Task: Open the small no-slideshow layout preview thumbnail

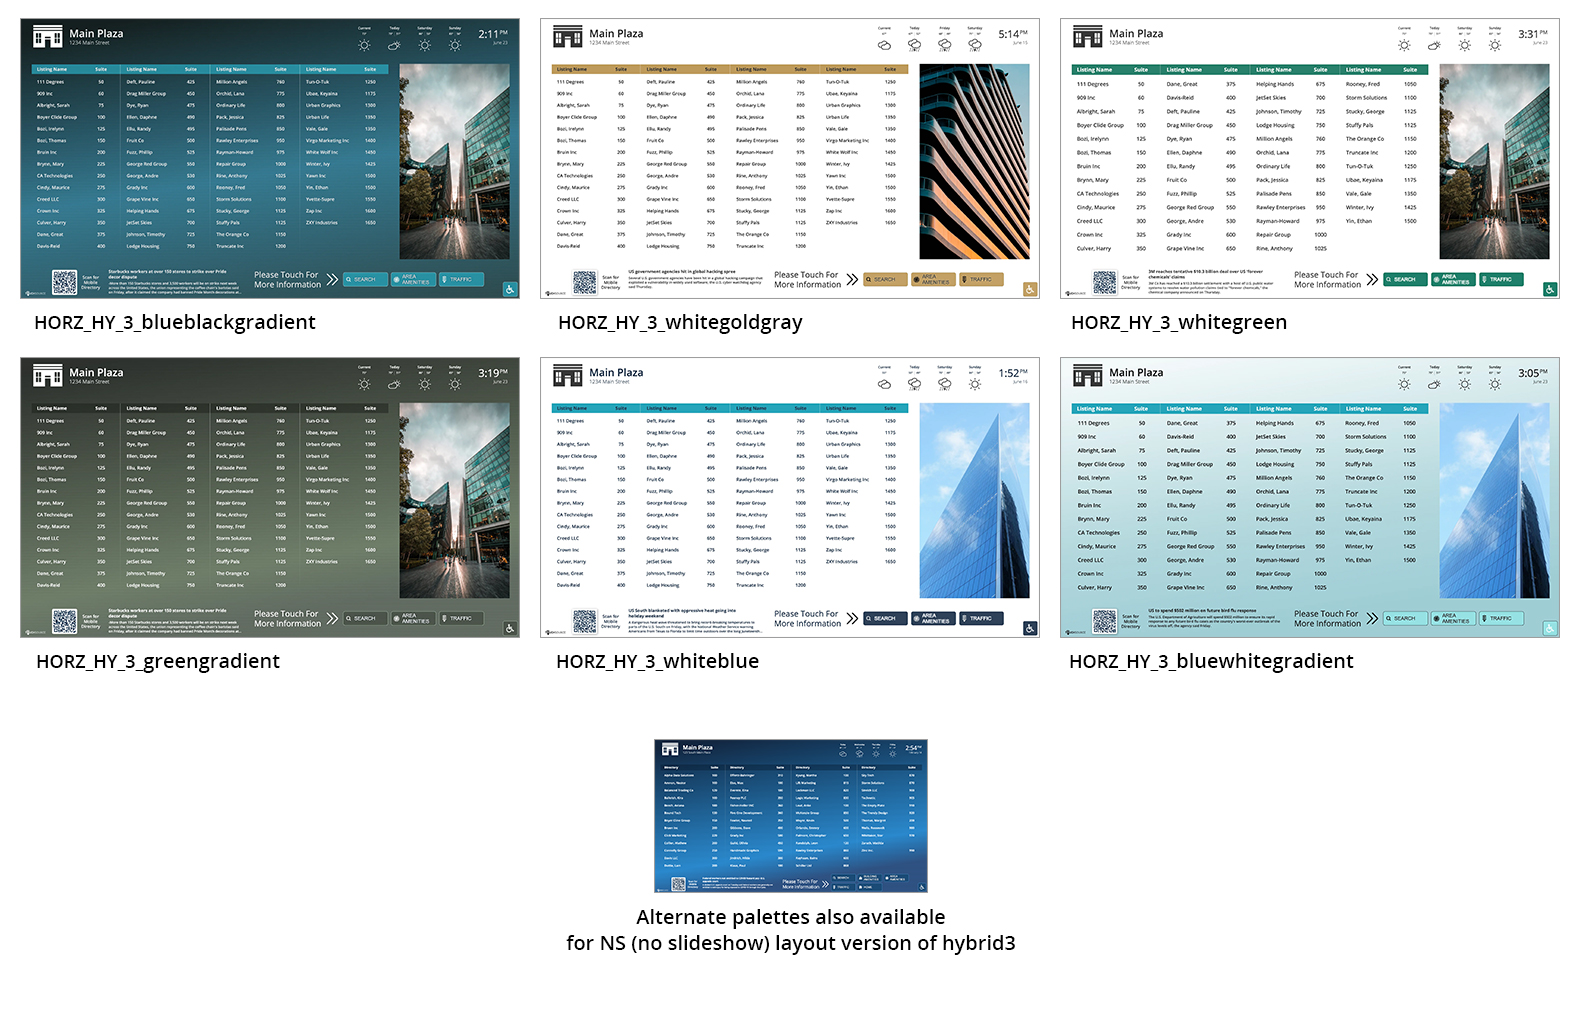Action: pyautogui.click(x=790, y=815)
